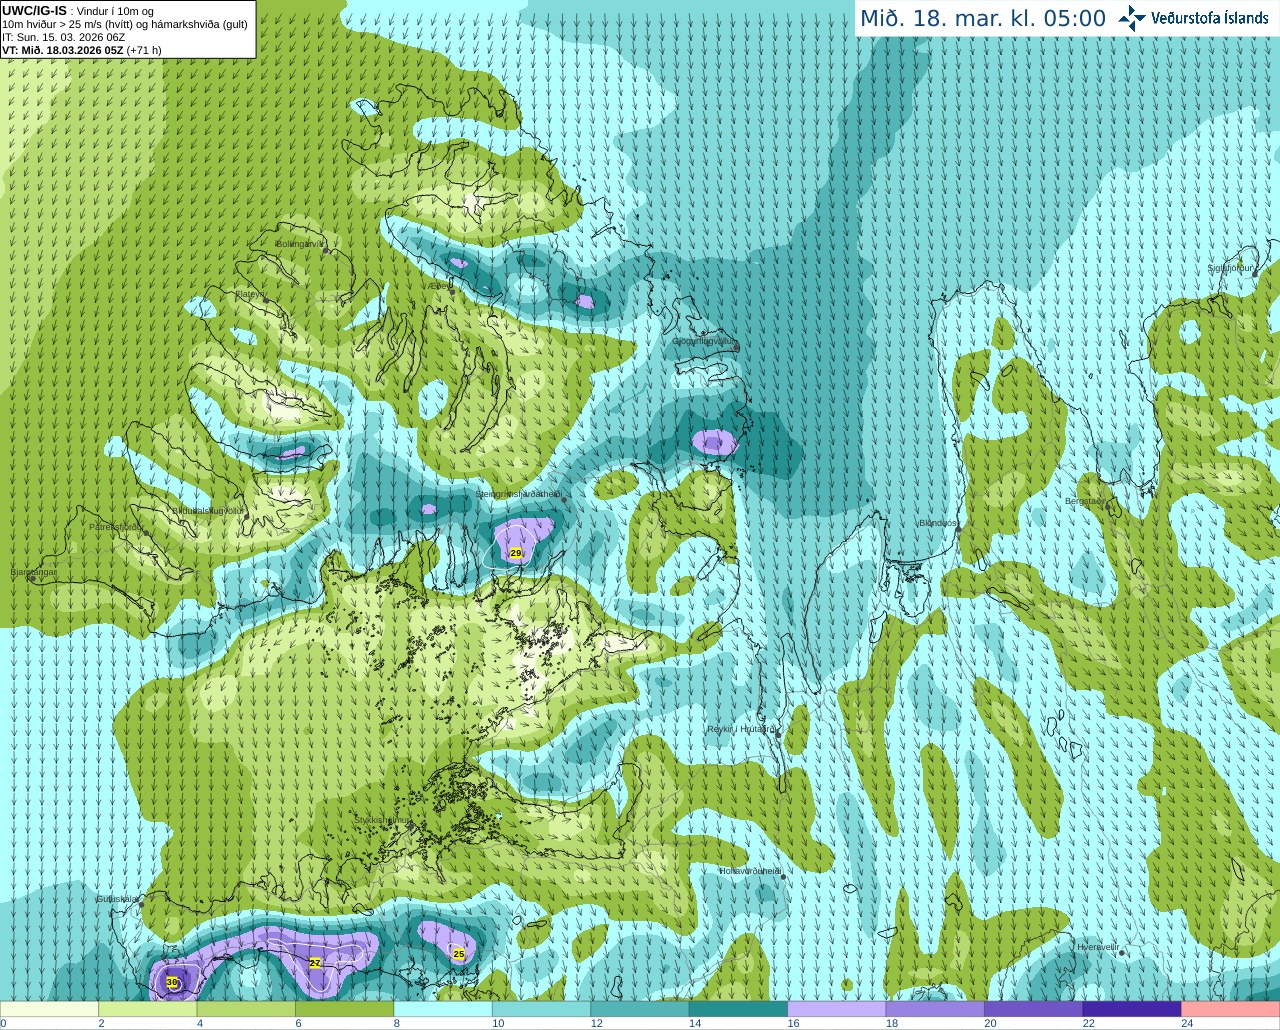
Task: Pick the 16–18 m/s lavender legend swatch
Action: tap(837, 1009)
